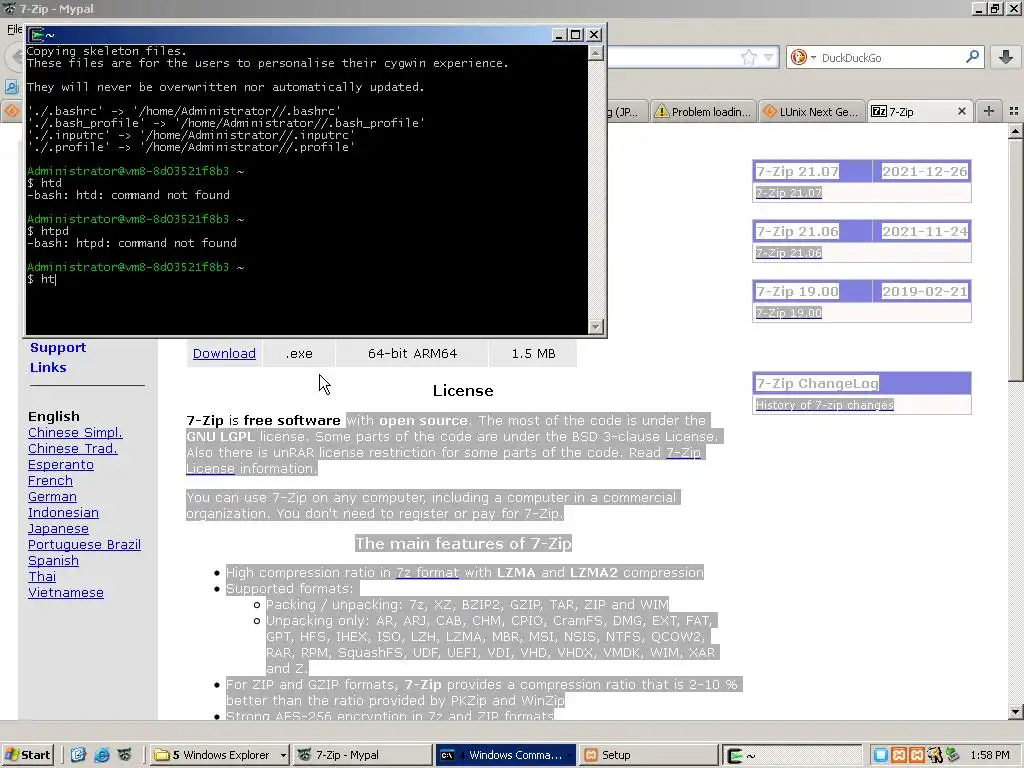Click Download for 64-bit ARM64

point(224,353)
